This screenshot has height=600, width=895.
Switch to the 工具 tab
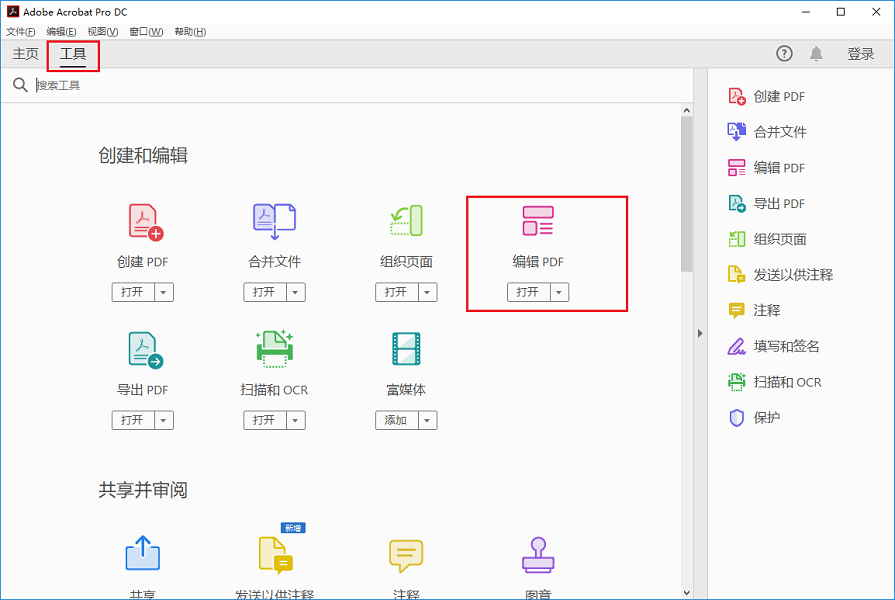click(73, 54)
